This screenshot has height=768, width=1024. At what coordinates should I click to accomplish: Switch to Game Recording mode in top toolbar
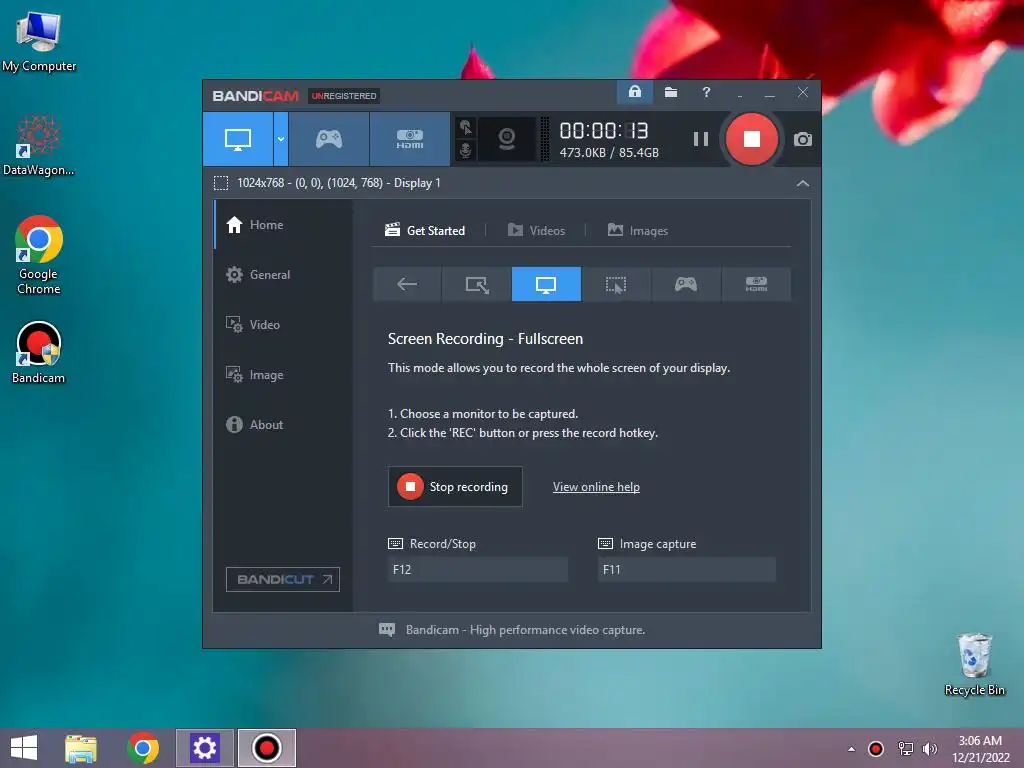(329, 138)
